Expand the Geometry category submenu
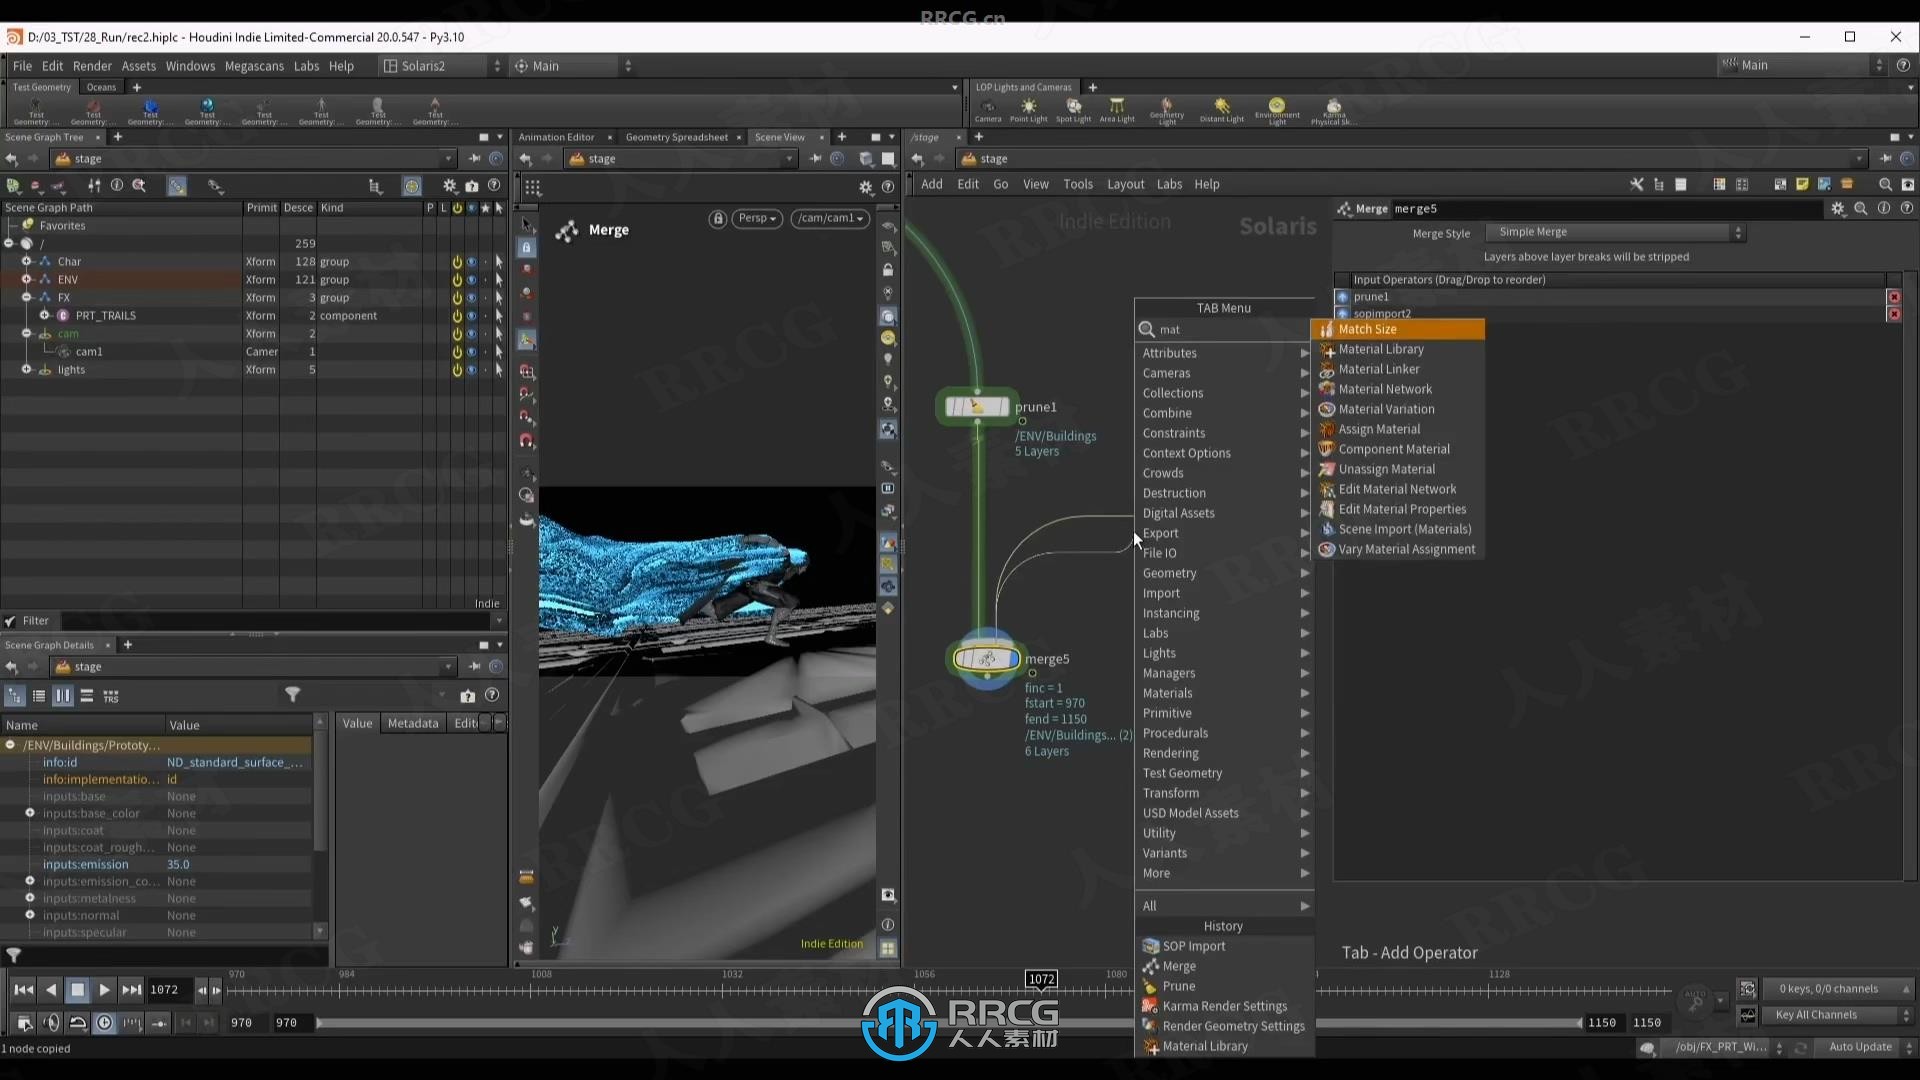This screenshot has width=1920, height=1080. point(1224,573)
